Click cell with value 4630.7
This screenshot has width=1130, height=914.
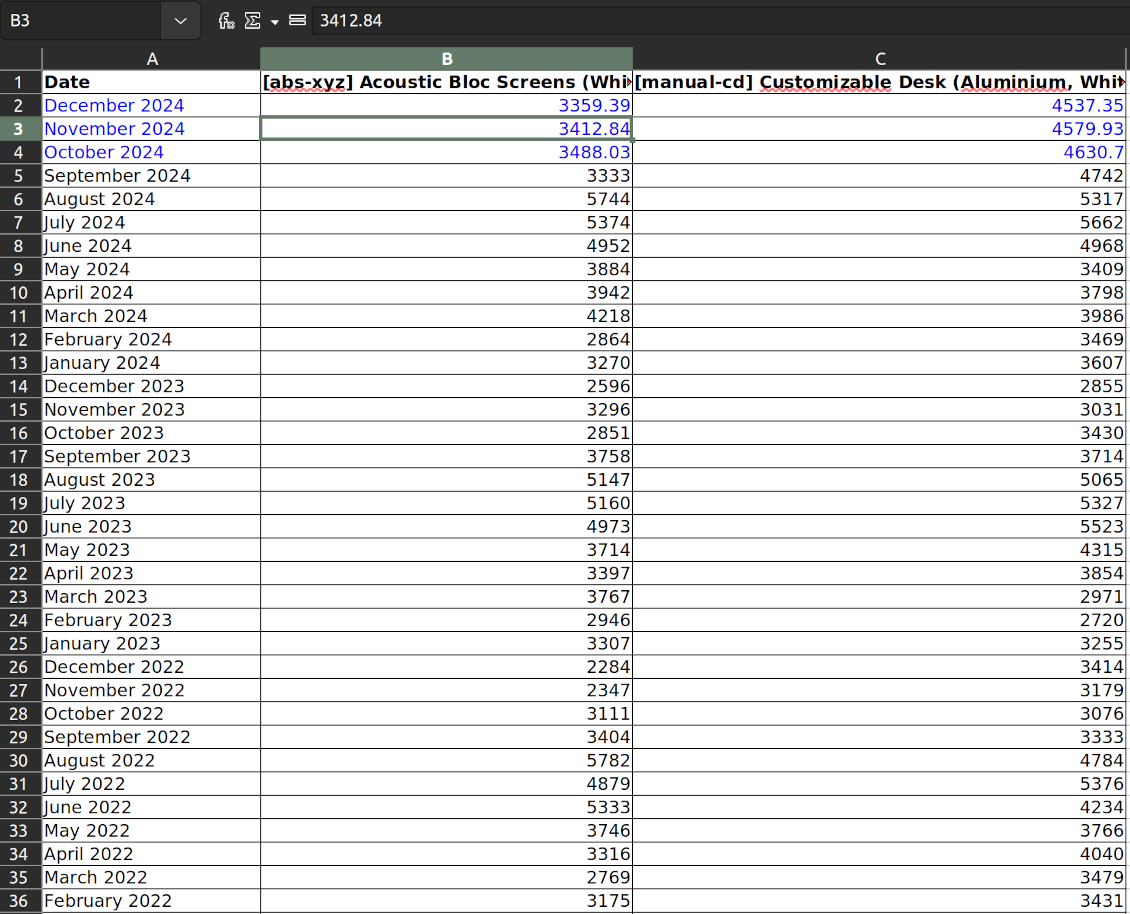coord(879,152)
